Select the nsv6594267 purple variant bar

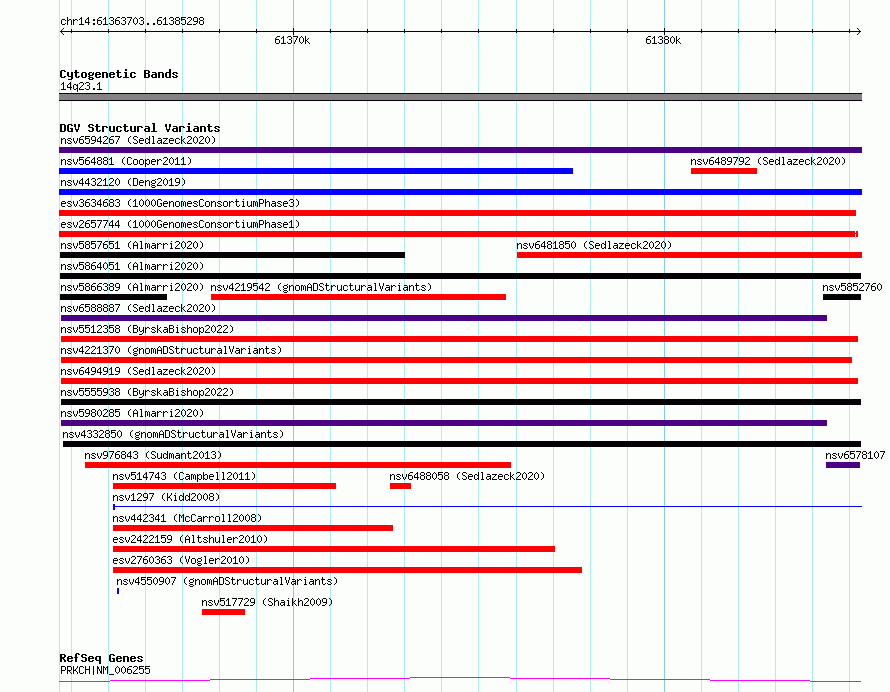tap(460, 150)
